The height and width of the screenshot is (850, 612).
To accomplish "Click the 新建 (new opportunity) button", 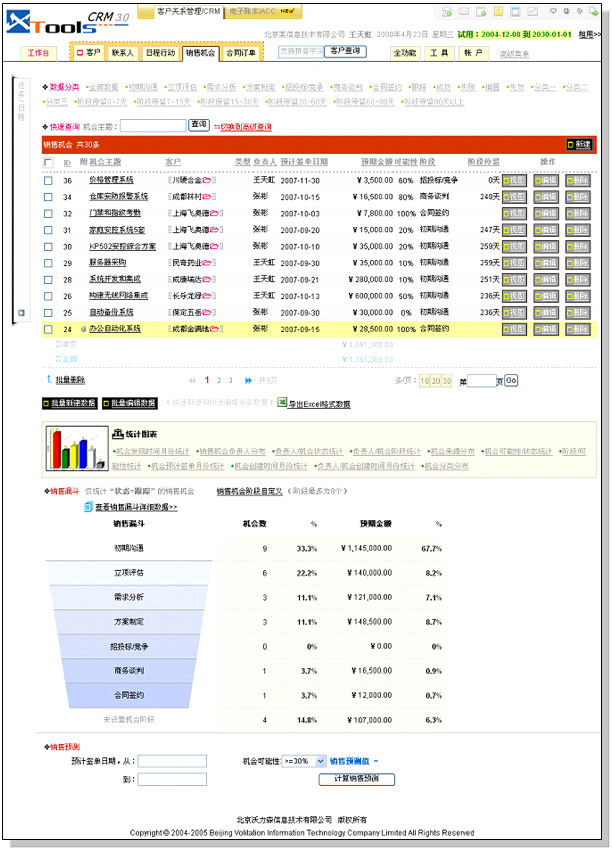I will [x=578, y=144].
